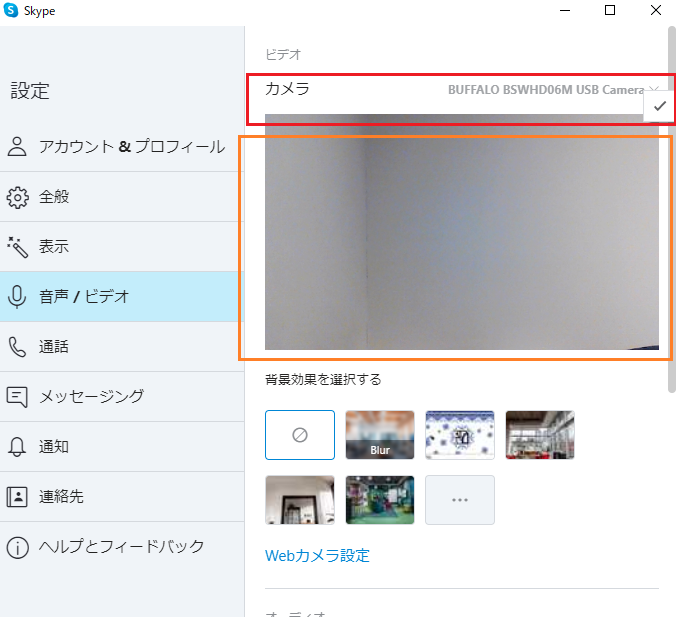Click the bell icon beside 通知

[17, 447]
